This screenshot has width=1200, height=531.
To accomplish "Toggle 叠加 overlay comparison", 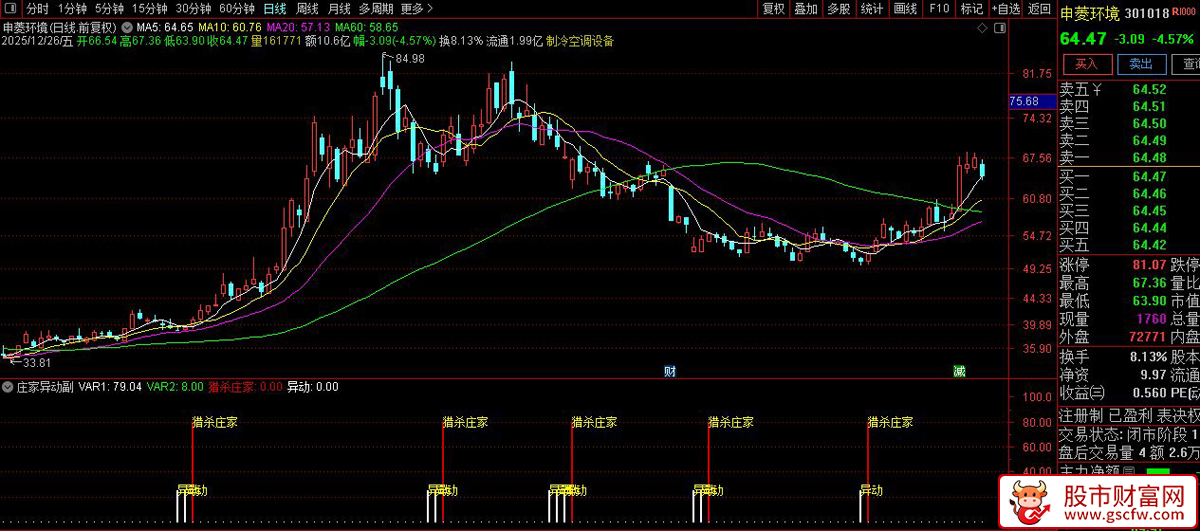I will [x=806, y=8].
